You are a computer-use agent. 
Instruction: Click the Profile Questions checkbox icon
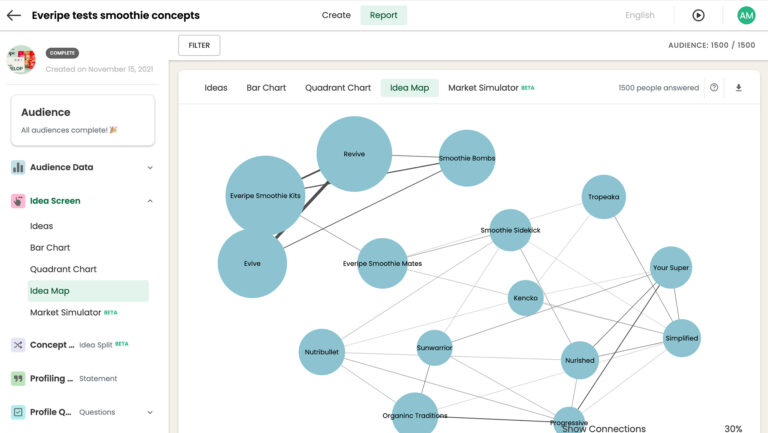tap(18, 412)
